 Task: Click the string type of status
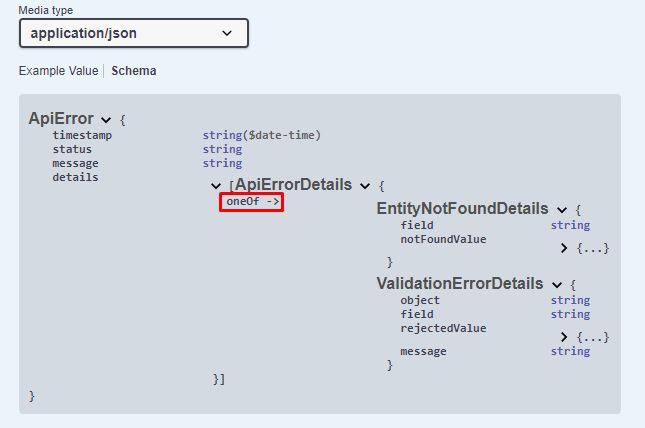pyautogui.click(x=222, y=149)
